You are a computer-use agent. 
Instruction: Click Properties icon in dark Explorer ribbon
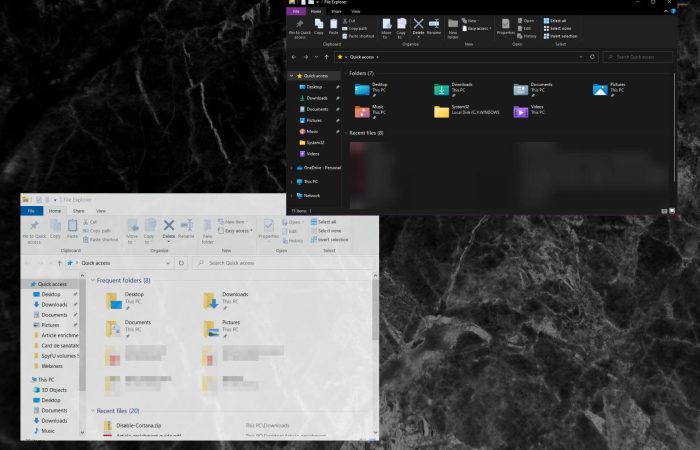tap(506, 26)
